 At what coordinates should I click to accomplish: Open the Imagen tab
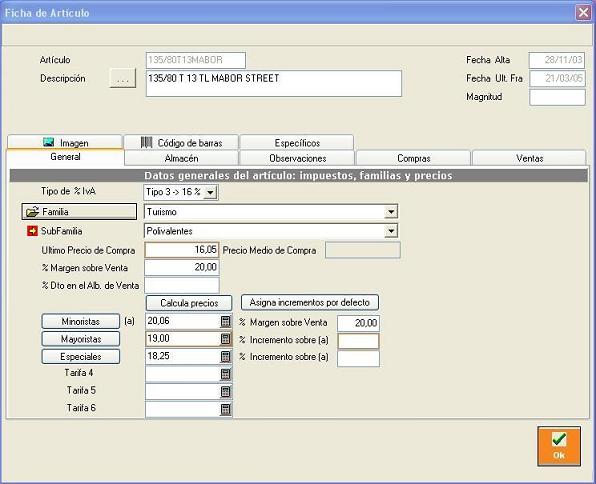point(65,143)
